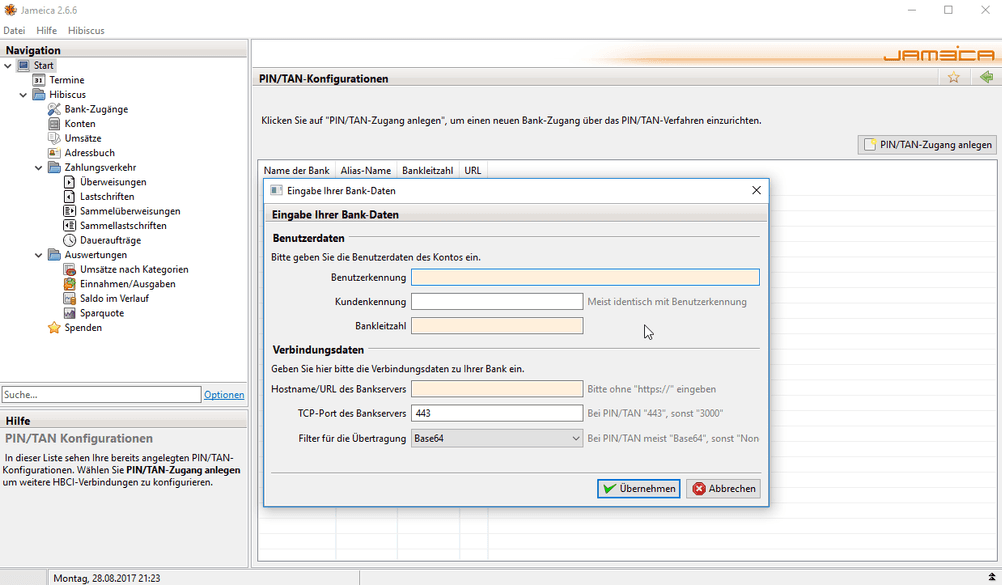1002x585 pixels.
Task: Focus the Kundenkennung input field
Action: [497, 302]
